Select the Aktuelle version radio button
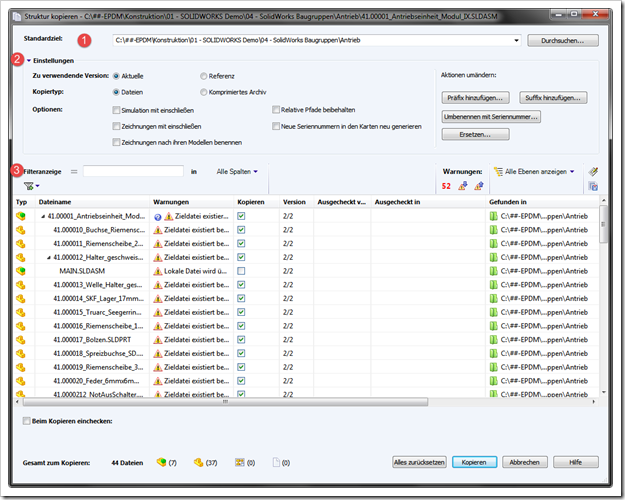 pos(116,76)
